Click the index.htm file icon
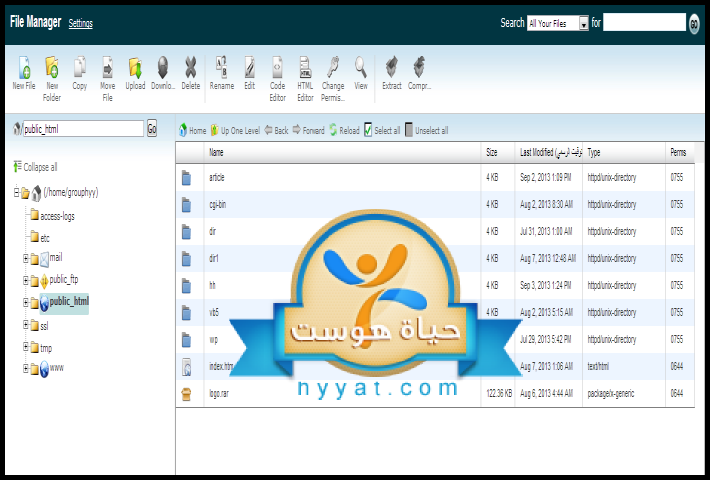Screen dimensions: 710x480 click(187, 367)
